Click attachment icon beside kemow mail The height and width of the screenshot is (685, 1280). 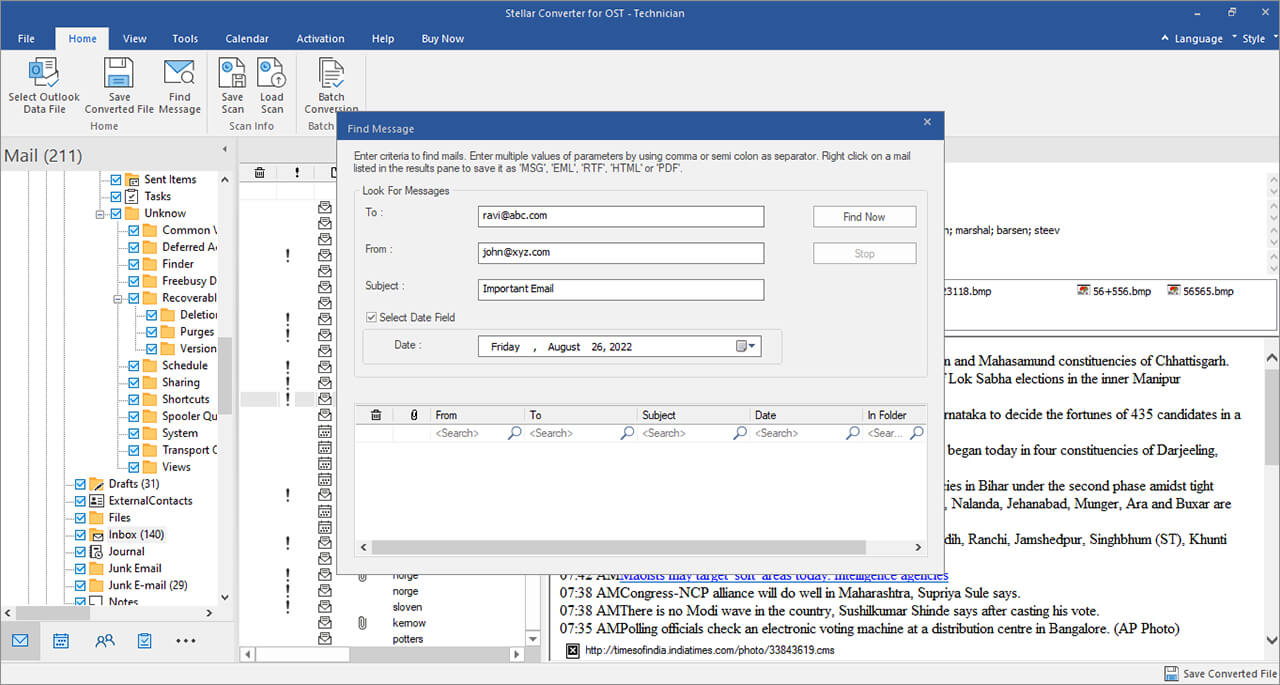tap(363, 623)
